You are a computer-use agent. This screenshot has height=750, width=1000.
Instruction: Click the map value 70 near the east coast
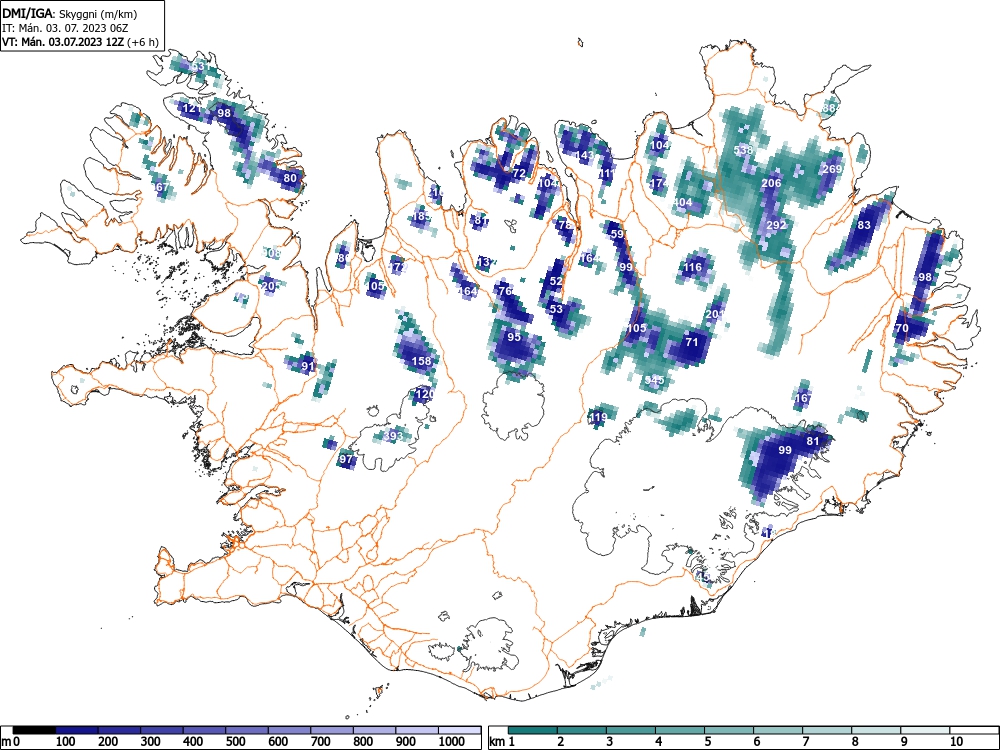point(902,328)
